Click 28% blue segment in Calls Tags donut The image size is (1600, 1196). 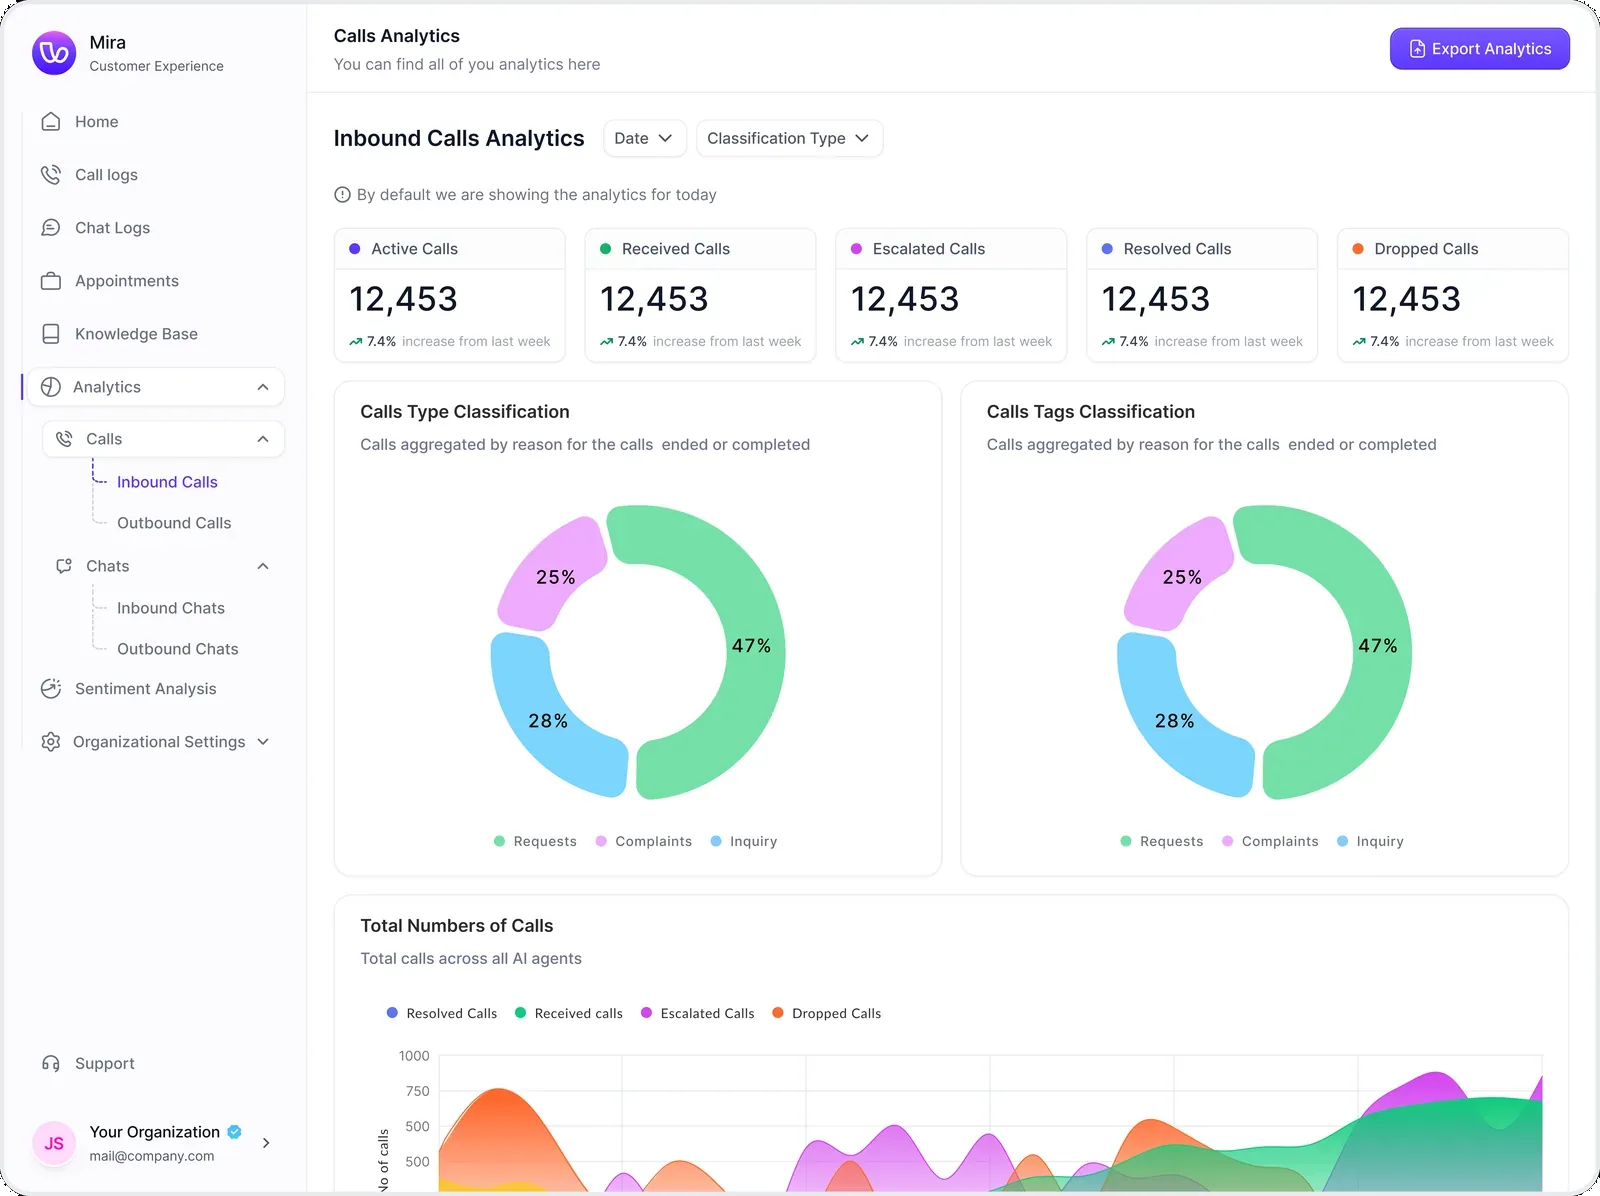1174,721
